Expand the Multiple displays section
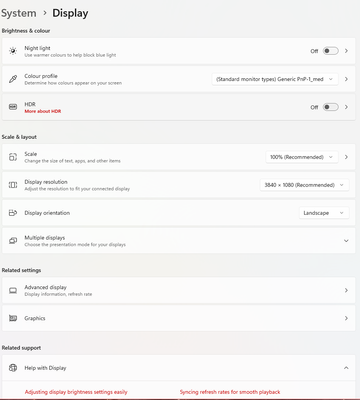This screenshot has height=400, width=360. (346, 241)
